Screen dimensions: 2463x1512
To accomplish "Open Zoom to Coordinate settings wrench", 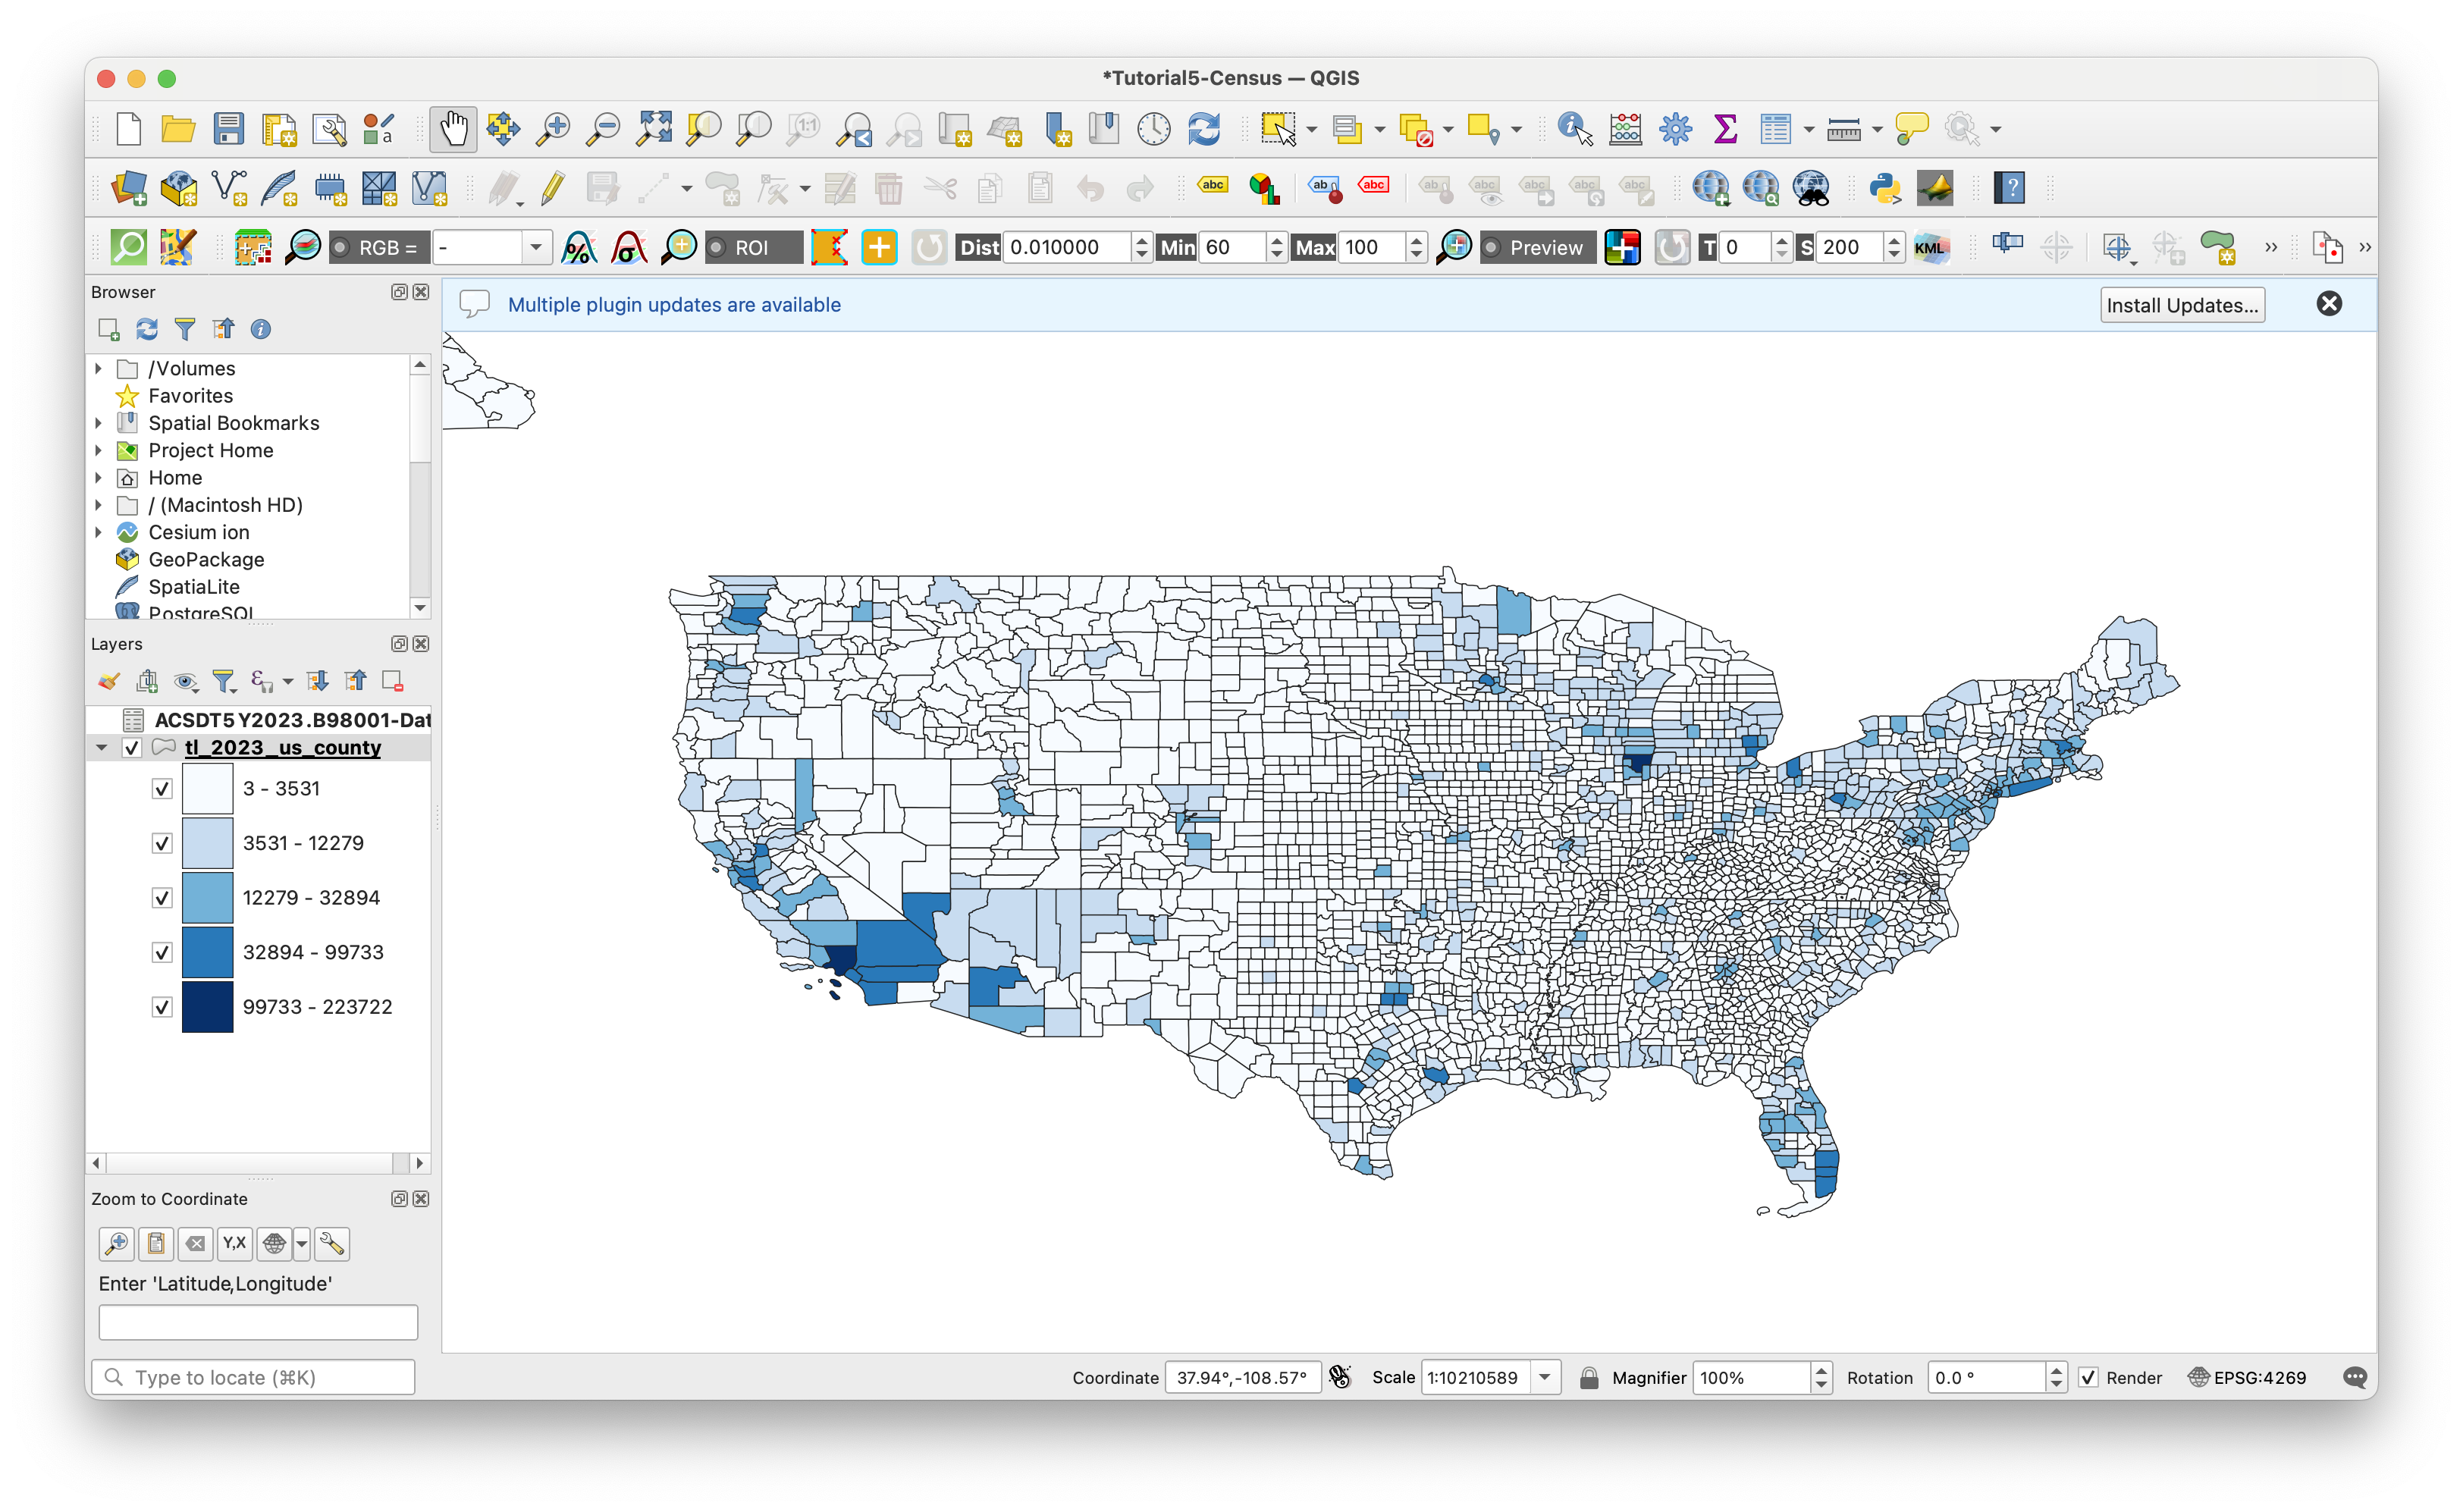I will (x=332, y=1243).
